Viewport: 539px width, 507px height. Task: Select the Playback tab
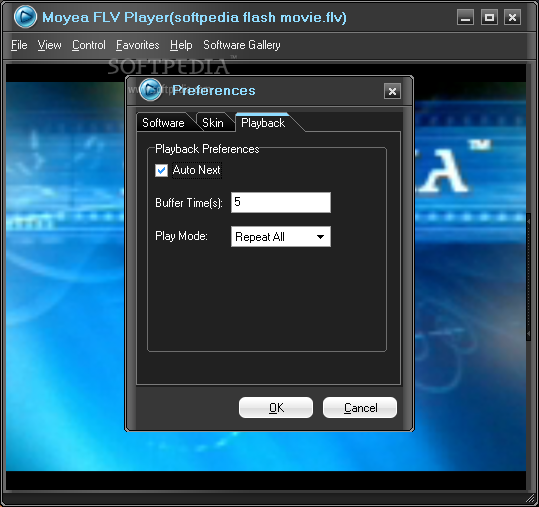[x=263, y=123]
